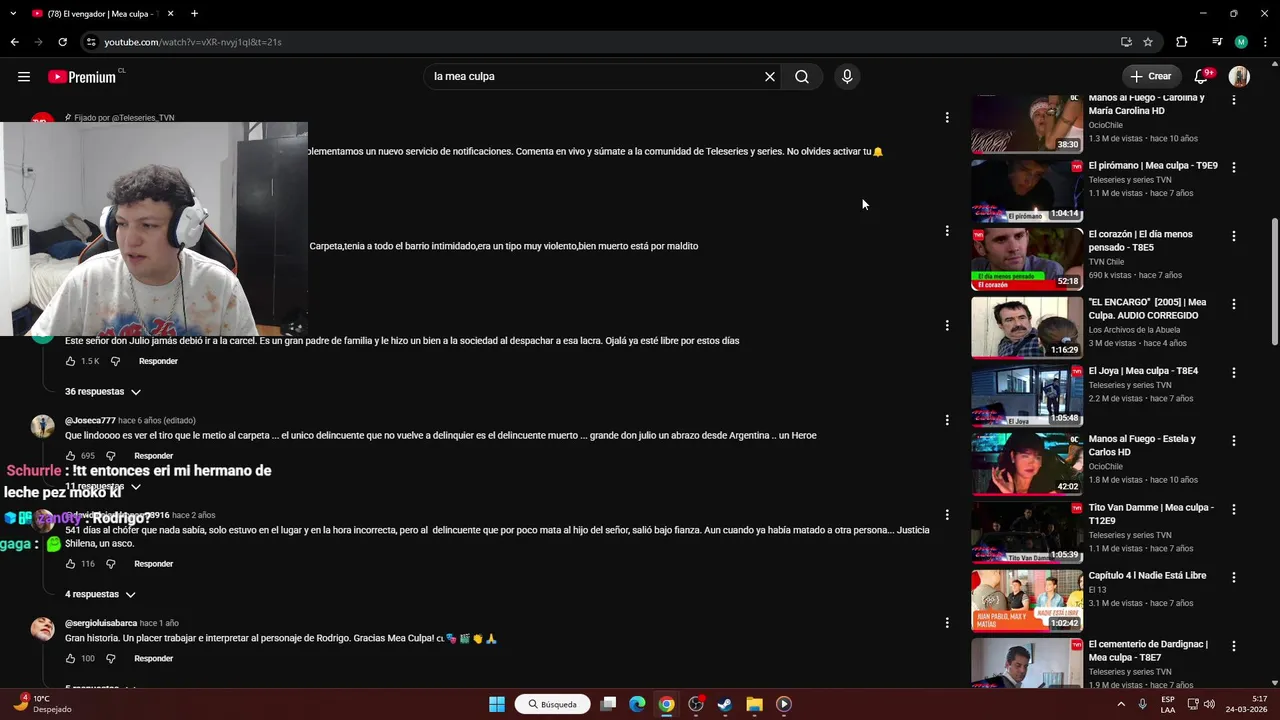The height and width of the screenshot is (720, 1280).
Task: Like the @Joseca777 comment
Action: coord(70,456)
